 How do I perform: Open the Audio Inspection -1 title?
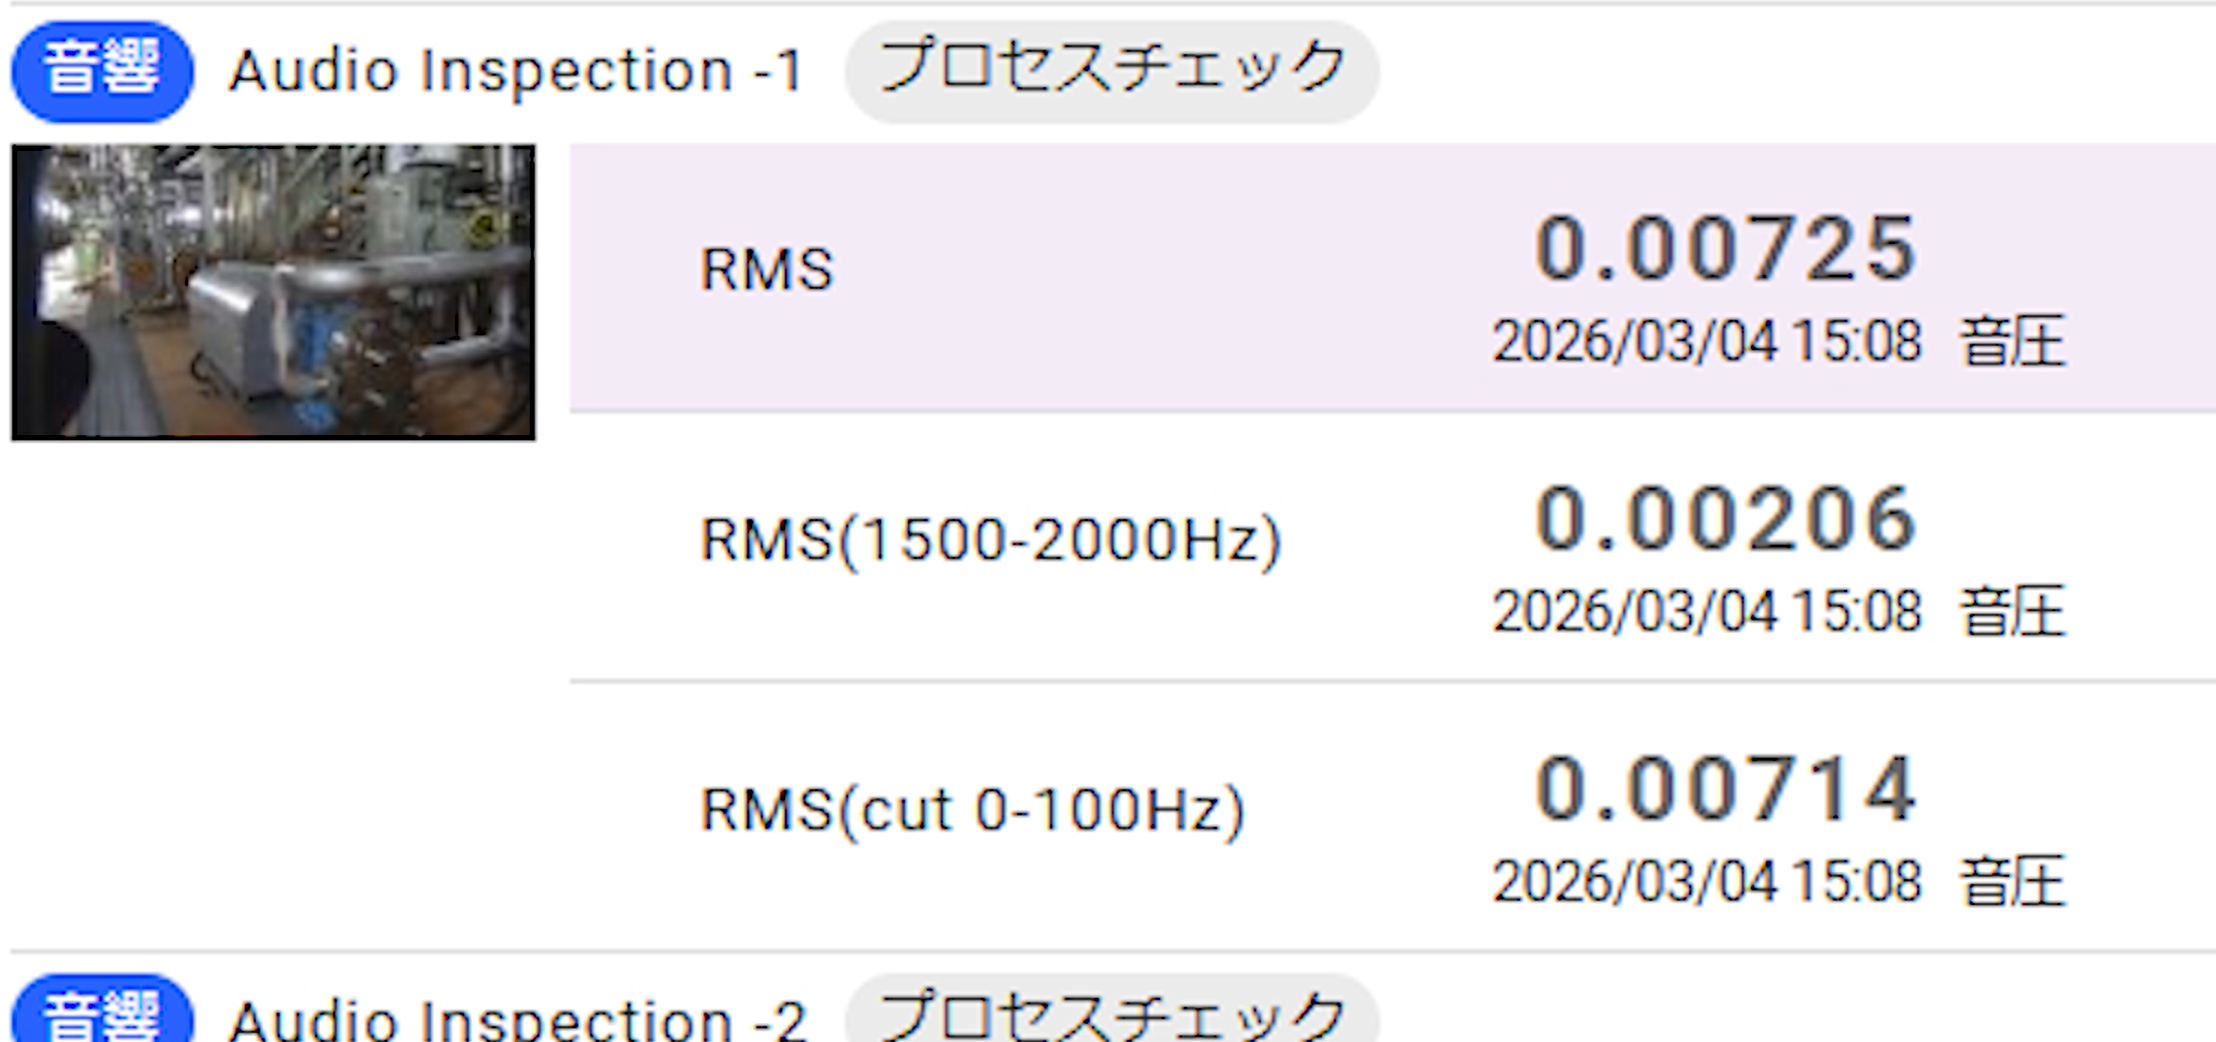tap(516, 71)
